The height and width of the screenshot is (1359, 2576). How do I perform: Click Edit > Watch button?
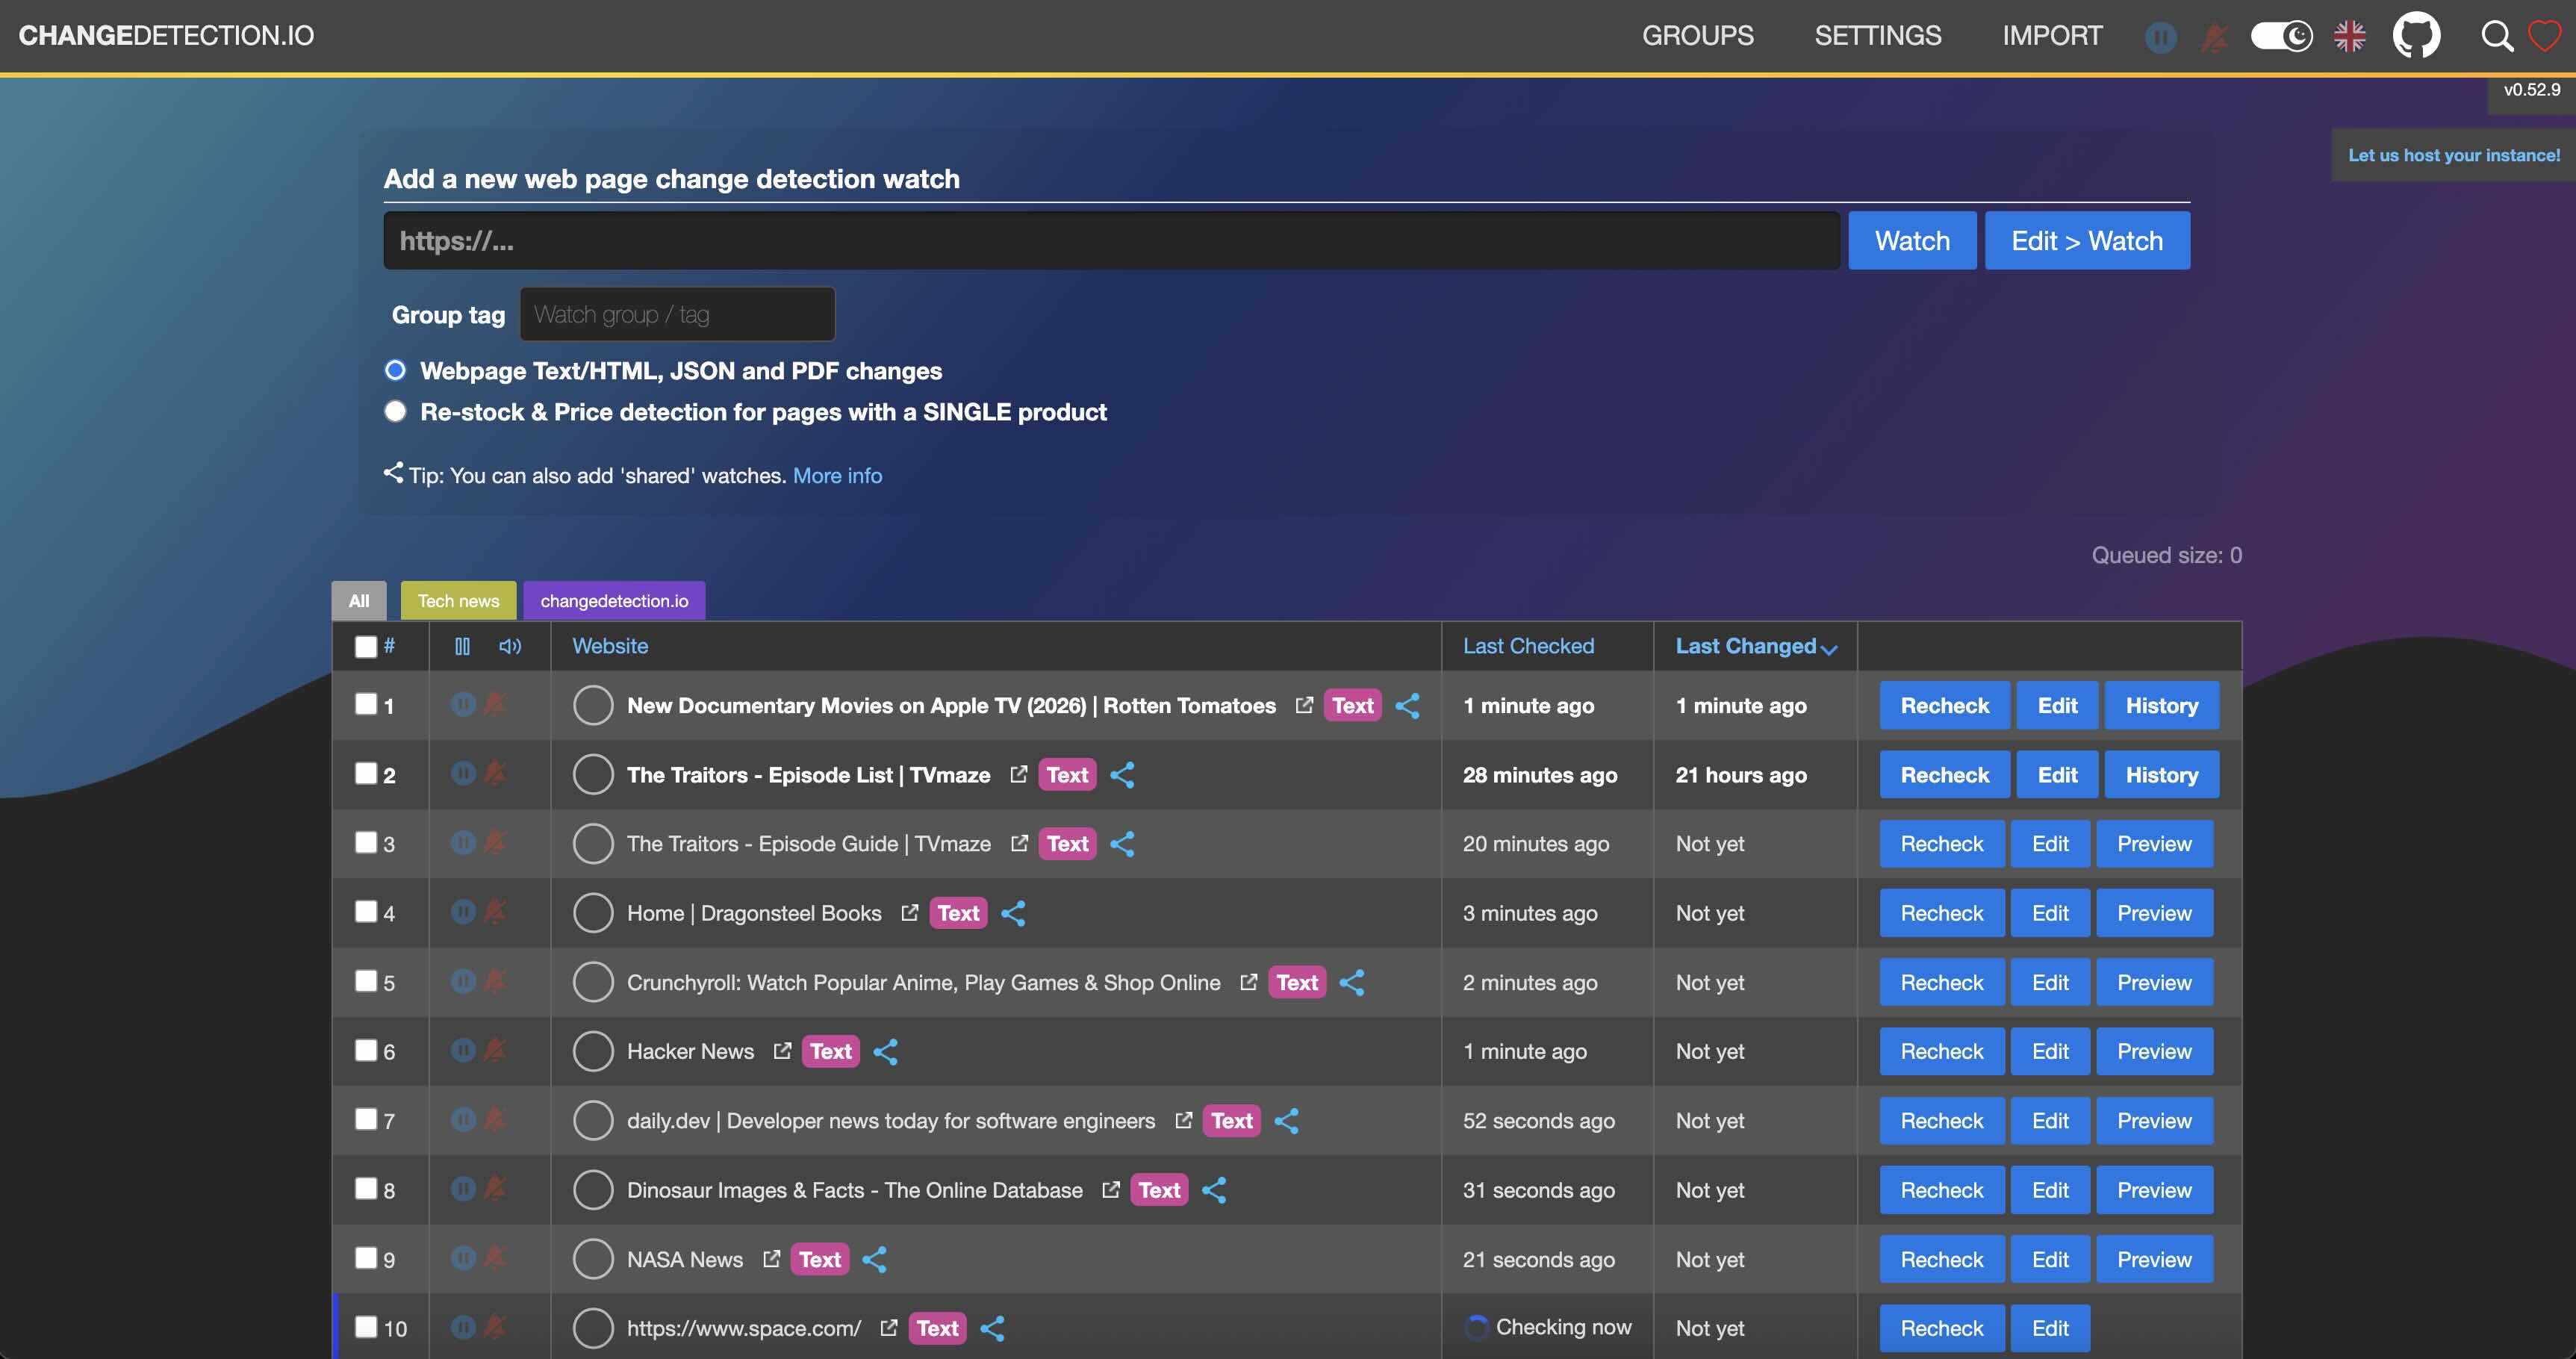[x=2086, y=240]
